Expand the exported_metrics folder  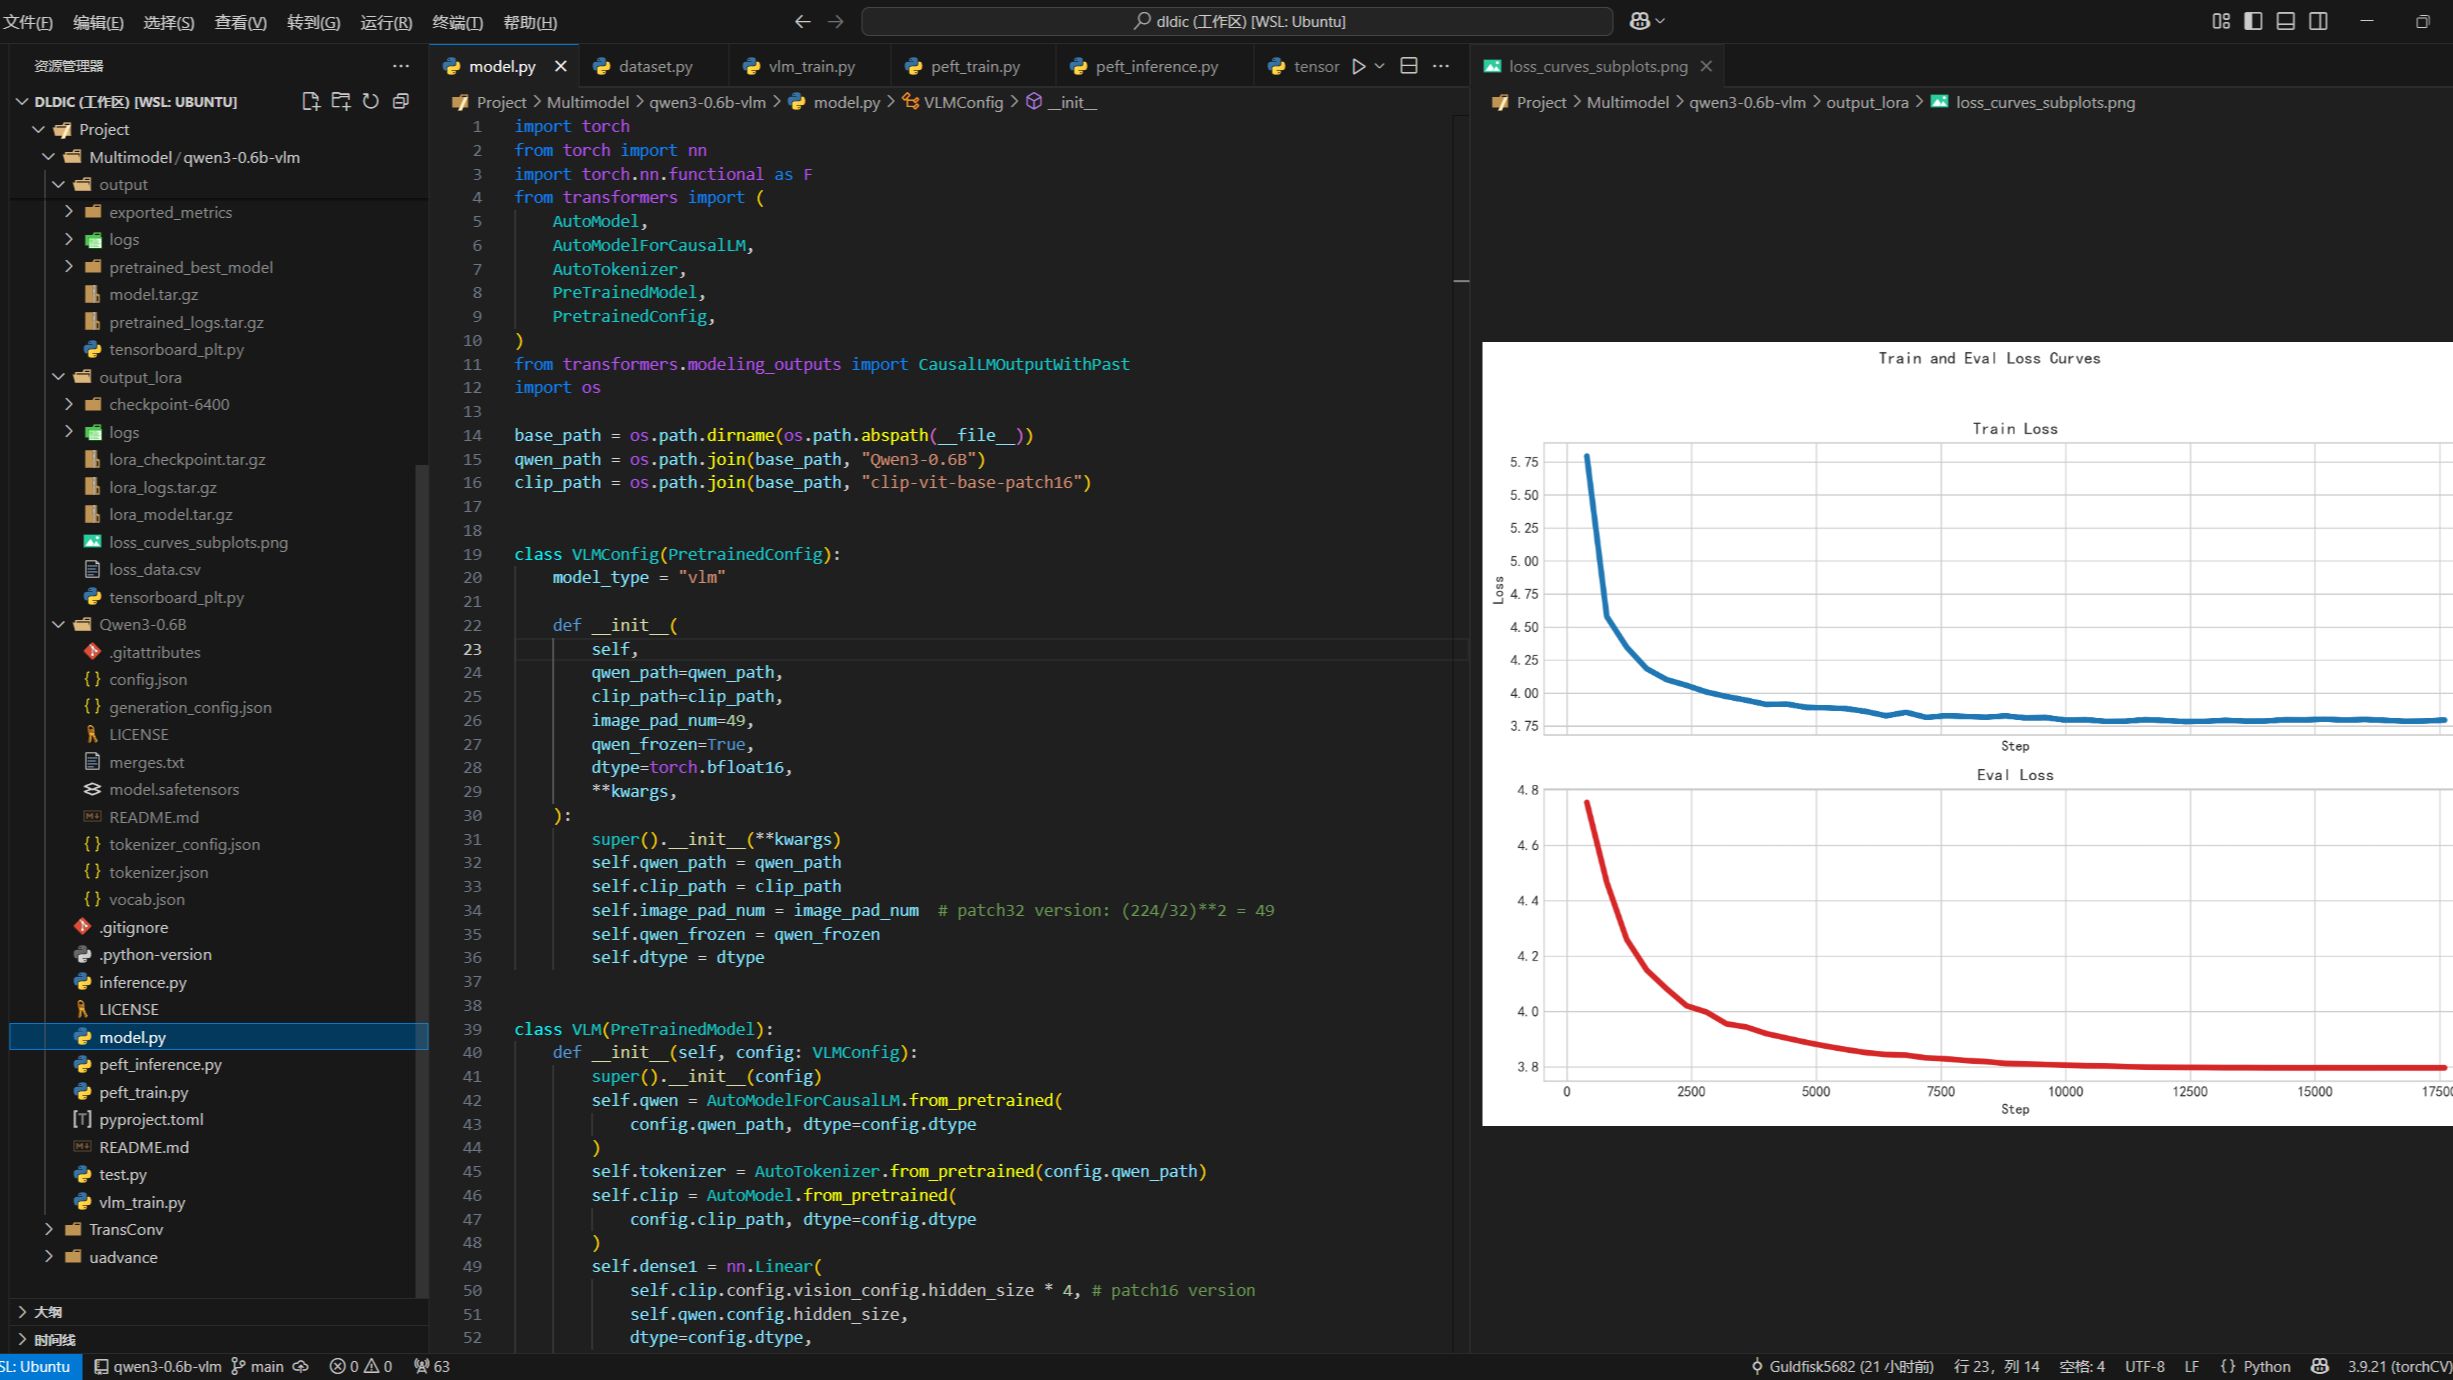pyautogui.click(x=68, y=212)
